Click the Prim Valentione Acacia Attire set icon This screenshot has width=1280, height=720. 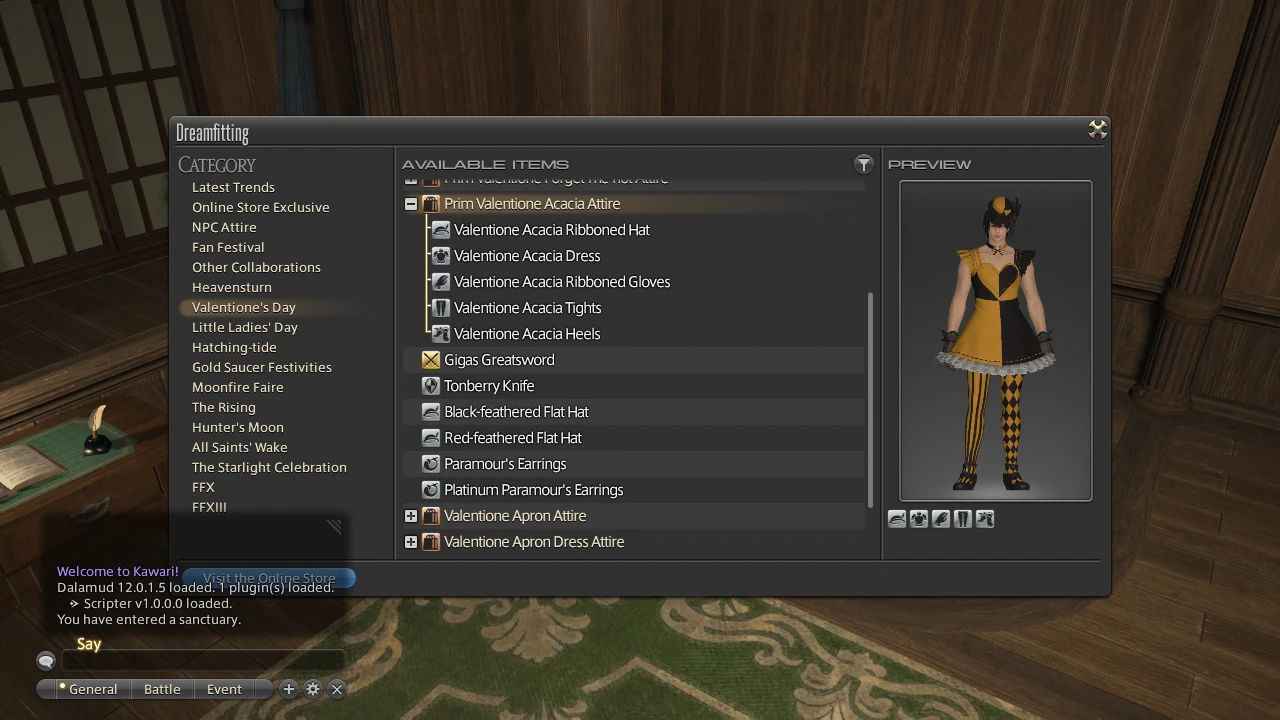pos(431,204)
